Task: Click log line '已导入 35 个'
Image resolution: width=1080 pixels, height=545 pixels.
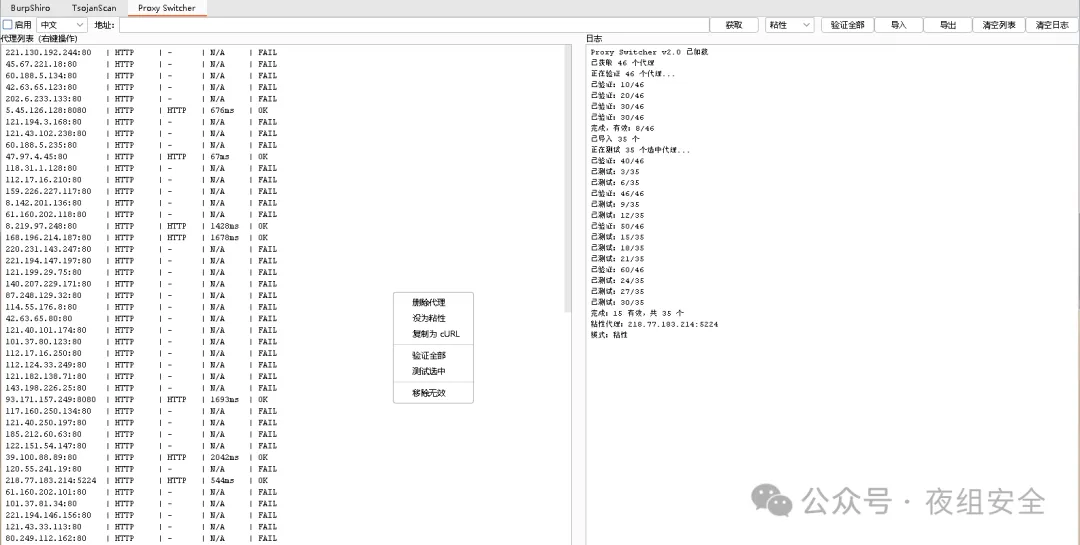Action: tap(614, 138)
